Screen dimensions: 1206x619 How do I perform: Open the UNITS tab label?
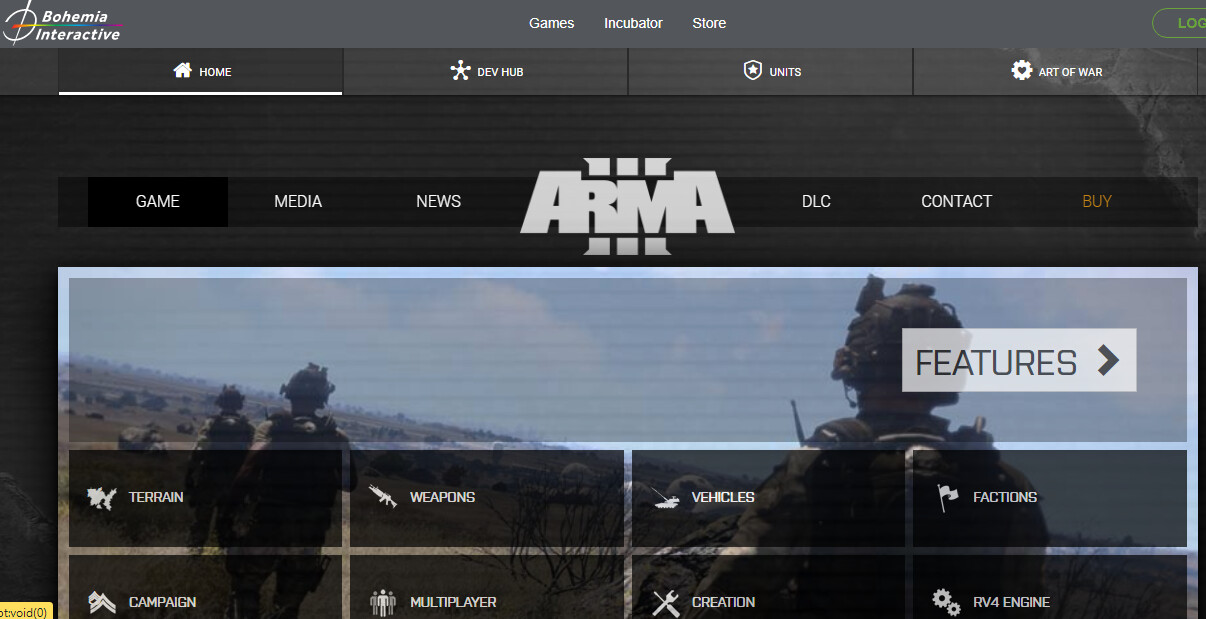785,72
